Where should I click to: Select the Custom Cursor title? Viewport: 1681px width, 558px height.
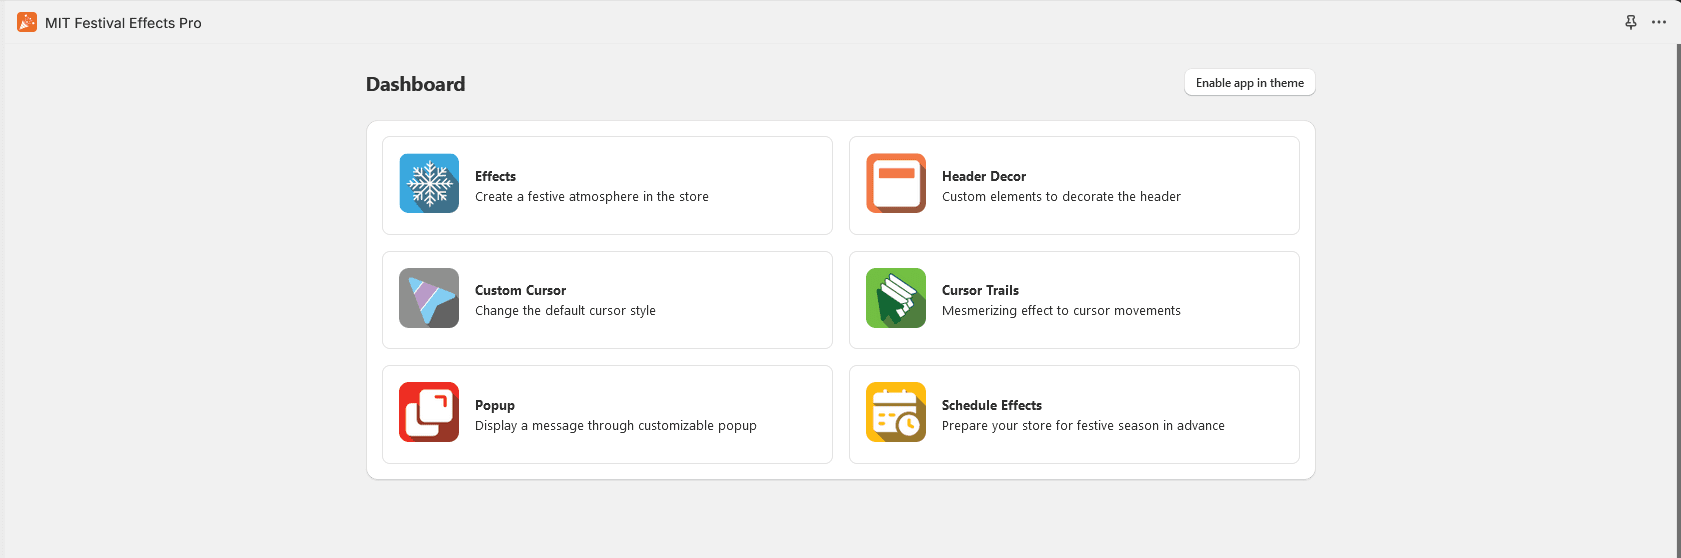(520, 290)
